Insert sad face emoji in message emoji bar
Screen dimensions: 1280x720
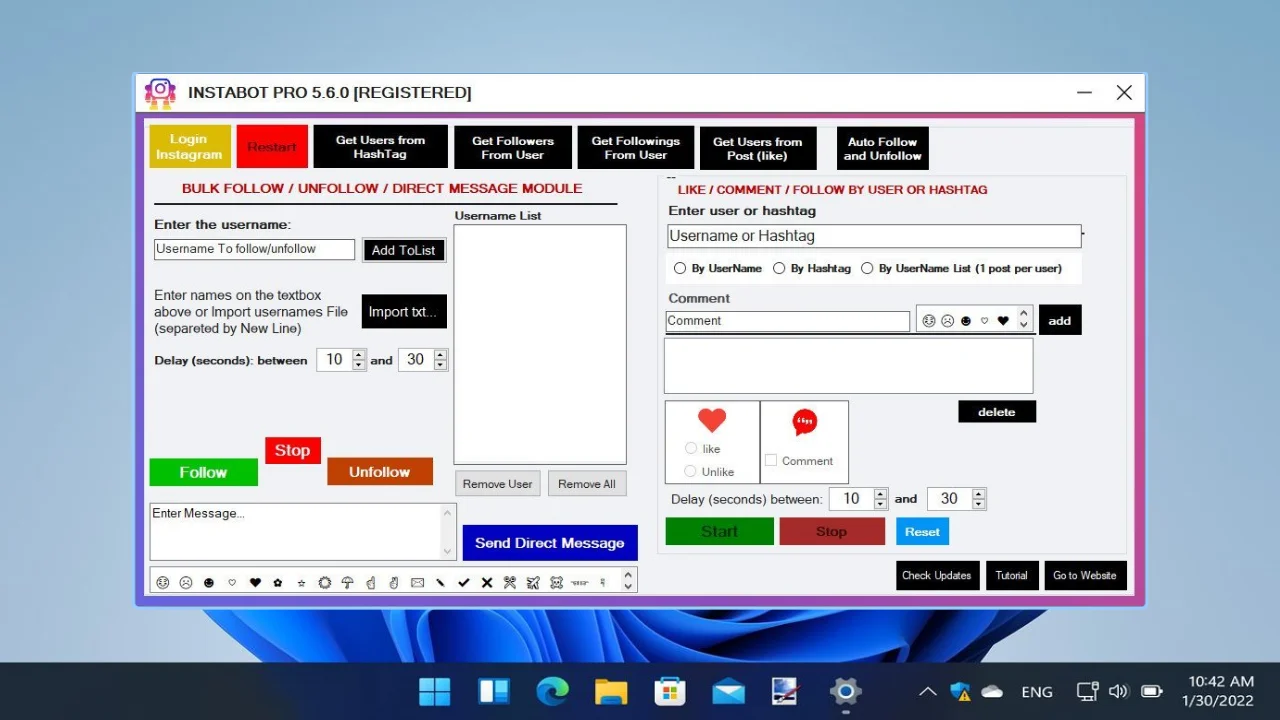(186, 582)
